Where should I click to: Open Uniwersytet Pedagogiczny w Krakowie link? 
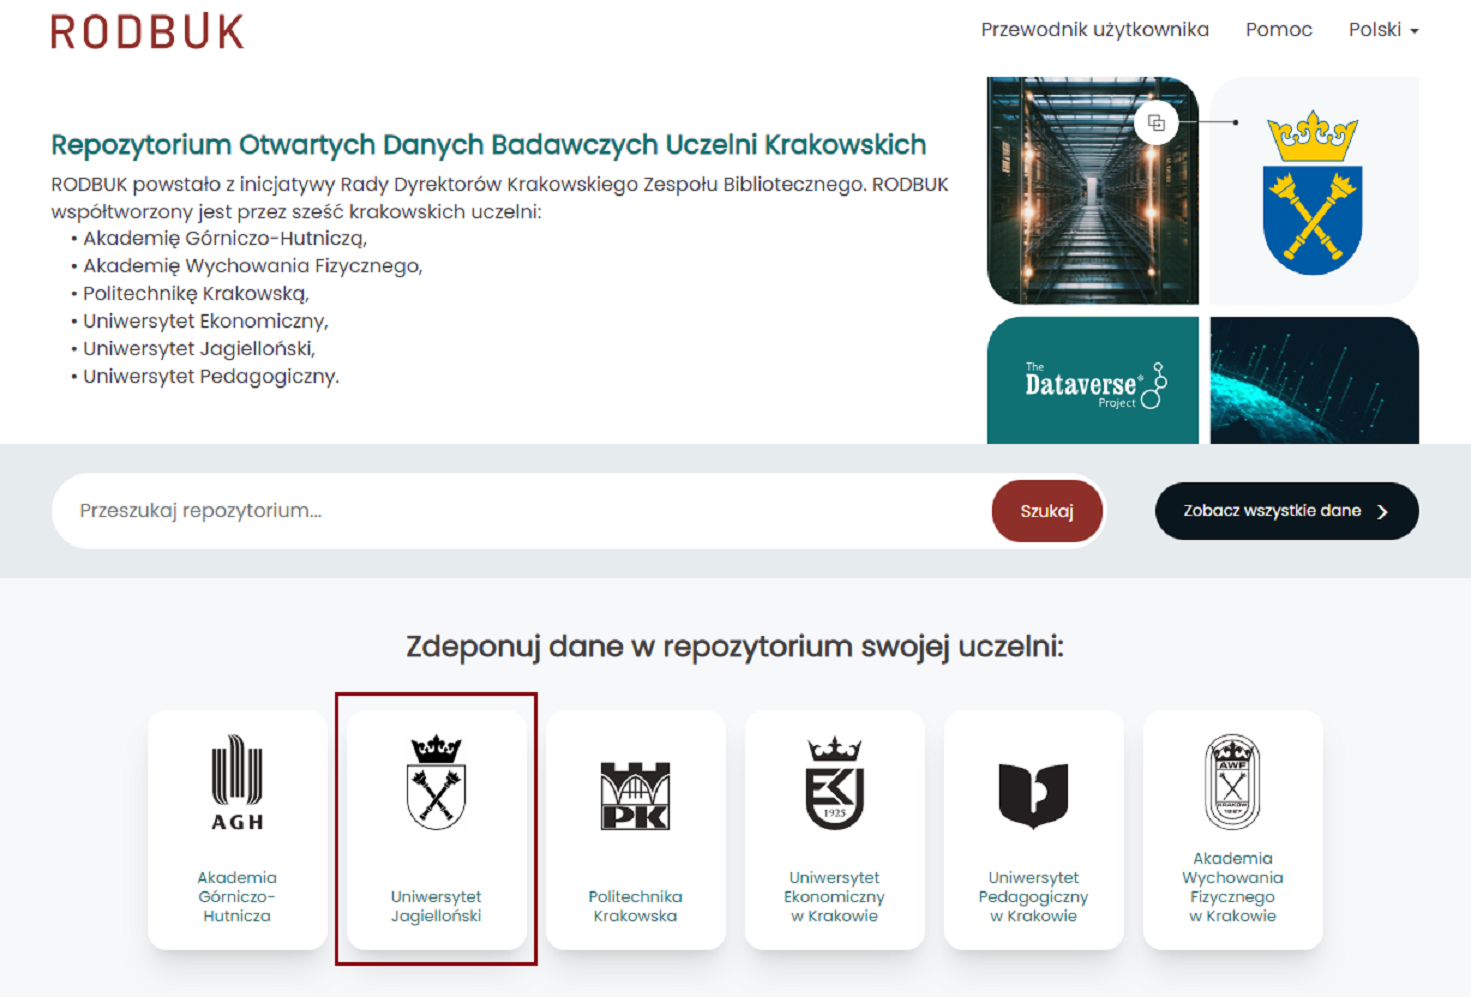(x=1033, y=896)
